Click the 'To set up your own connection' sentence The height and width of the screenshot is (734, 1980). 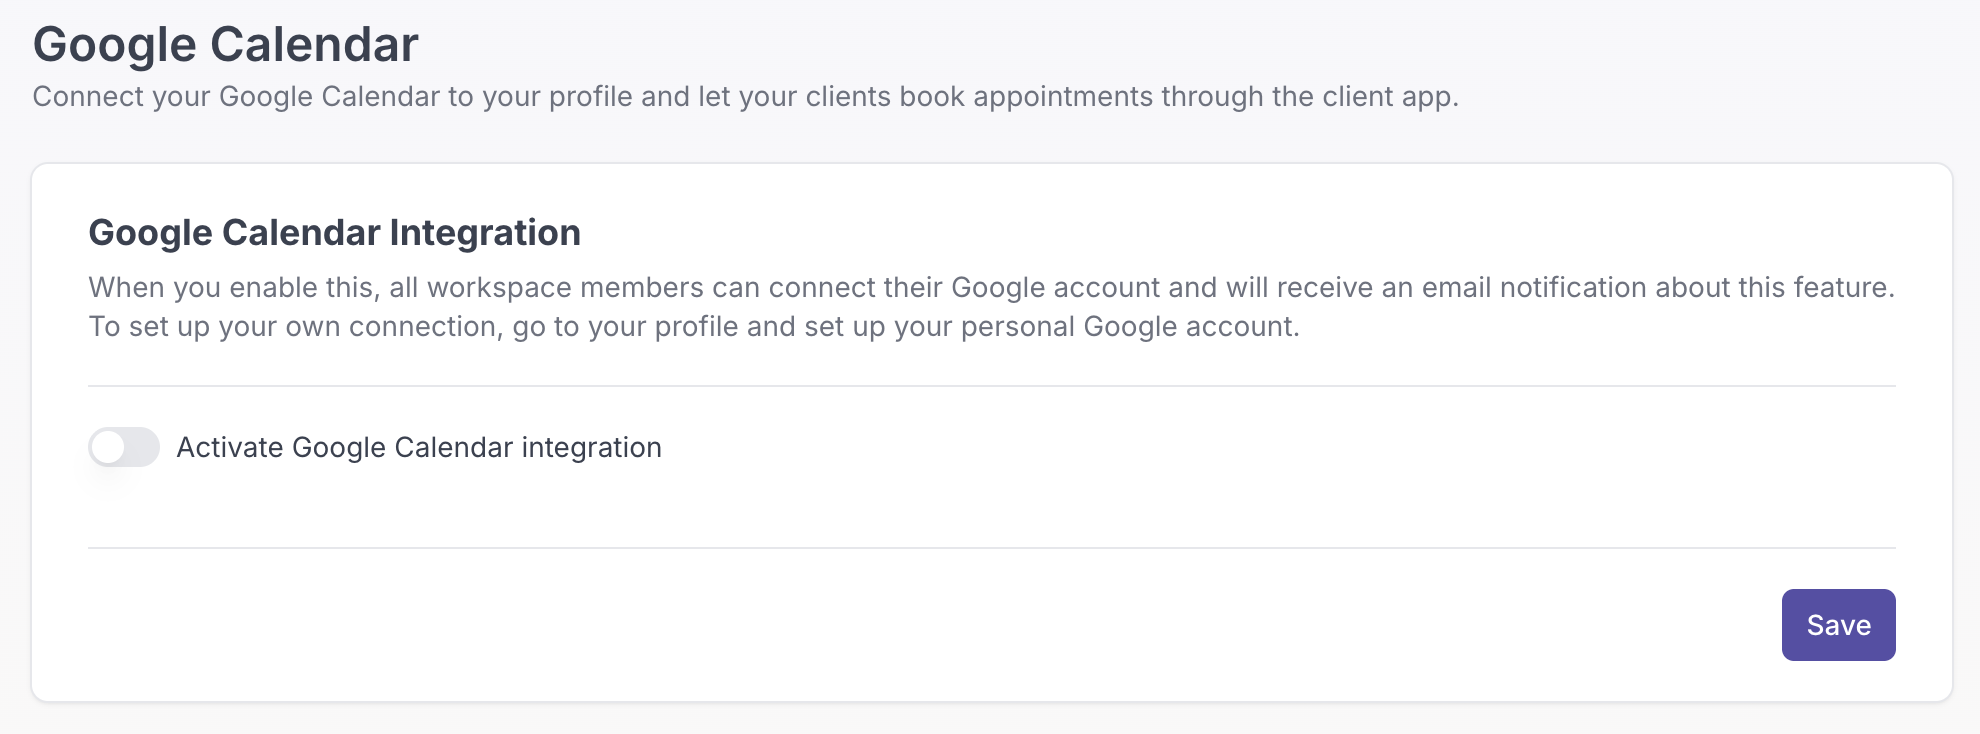click(694, 327)
